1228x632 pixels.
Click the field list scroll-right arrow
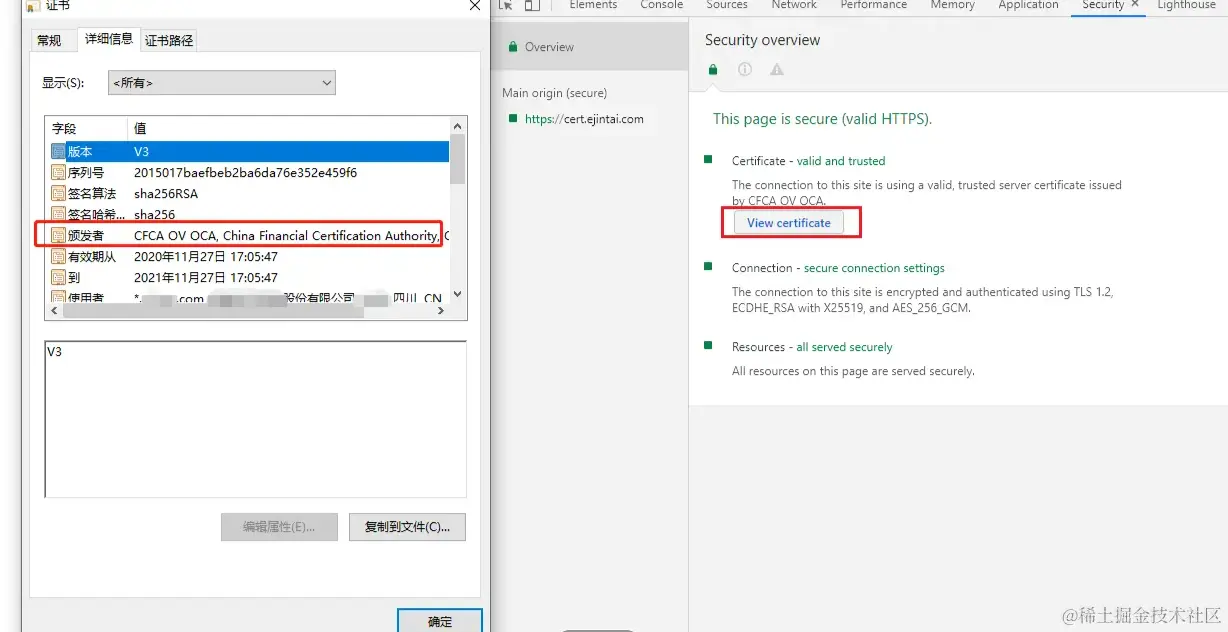coord(441,310)
